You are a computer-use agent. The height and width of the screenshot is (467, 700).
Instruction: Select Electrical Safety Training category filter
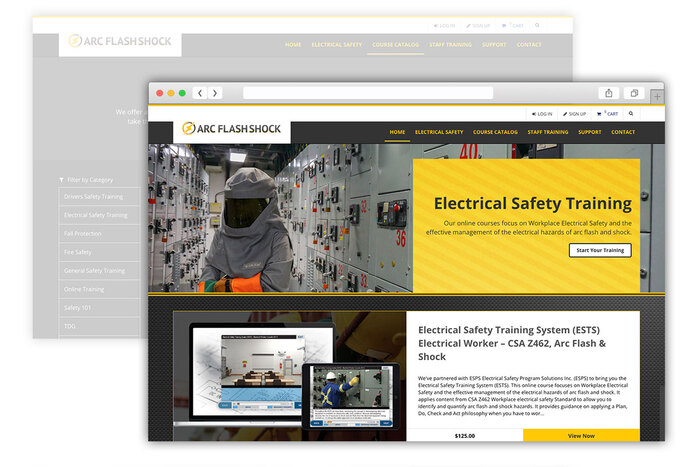coord(99,215)
